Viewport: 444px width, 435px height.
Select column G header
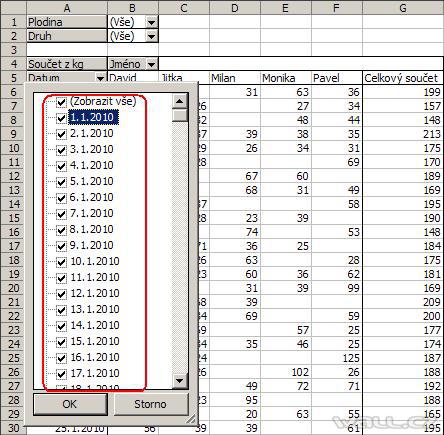pyautogui.click(x=403, y=7)
